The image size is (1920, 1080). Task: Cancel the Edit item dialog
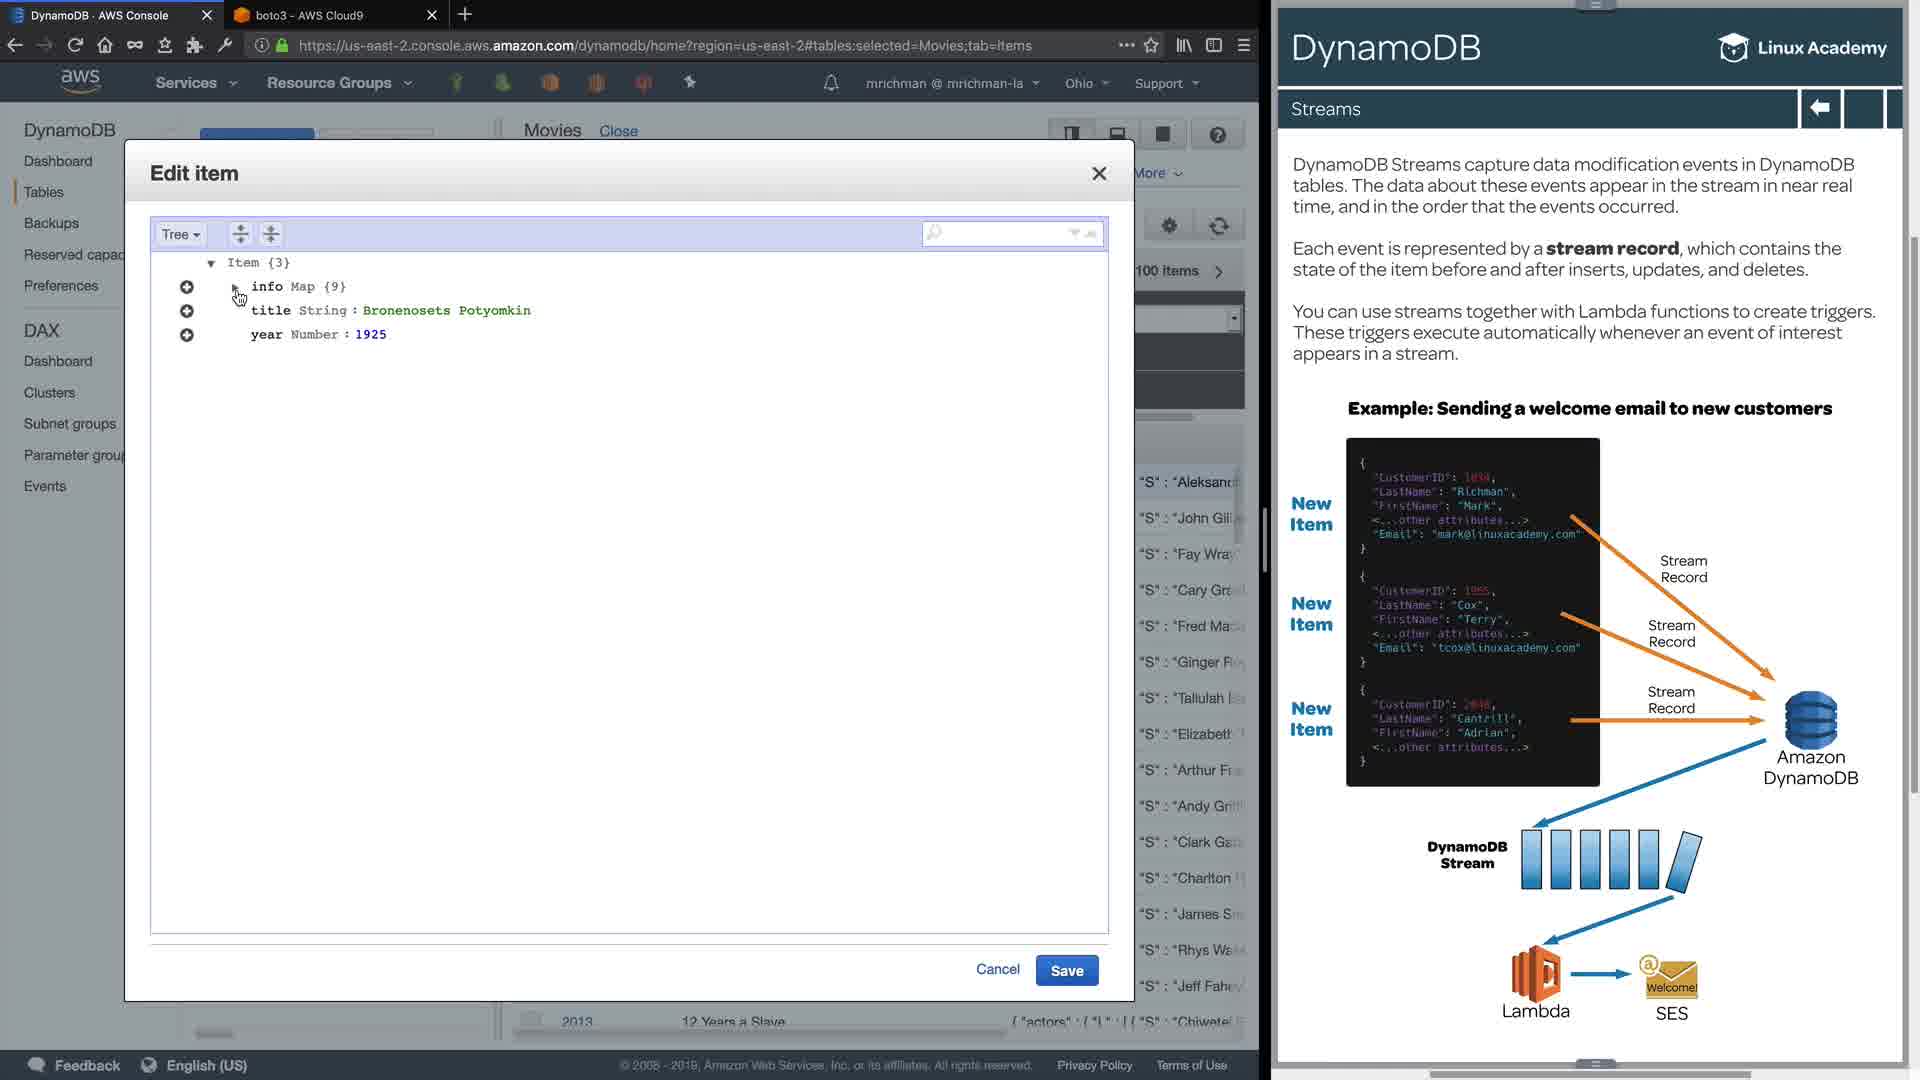point(997,969)
